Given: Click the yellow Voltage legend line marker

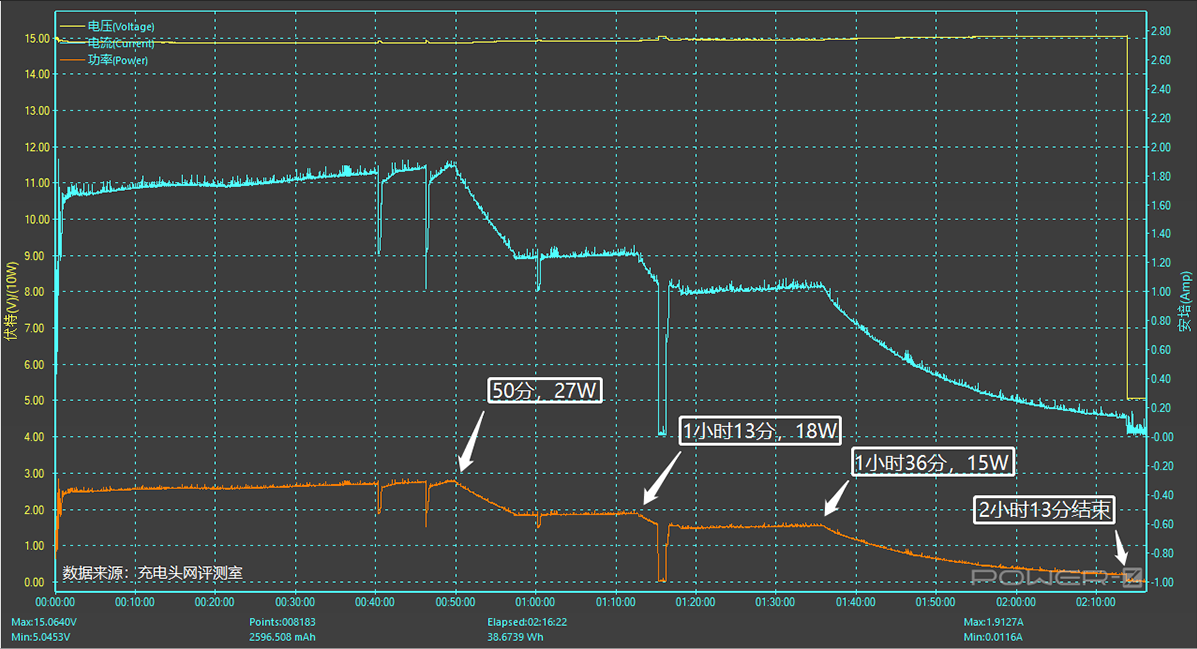Looking at the screenshot, I should click(73, 26).
